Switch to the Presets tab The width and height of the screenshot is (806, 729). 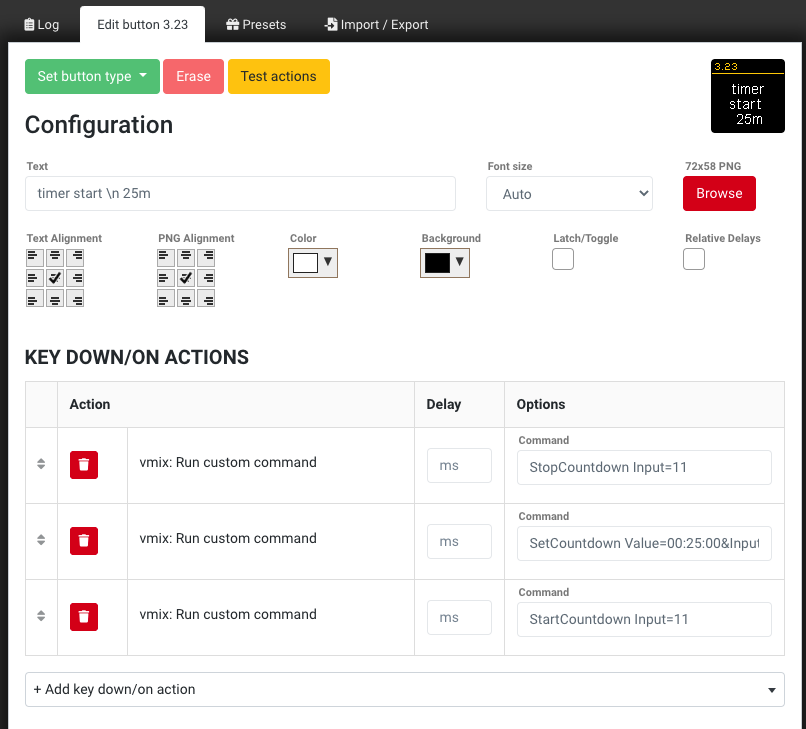pos(255,24)
